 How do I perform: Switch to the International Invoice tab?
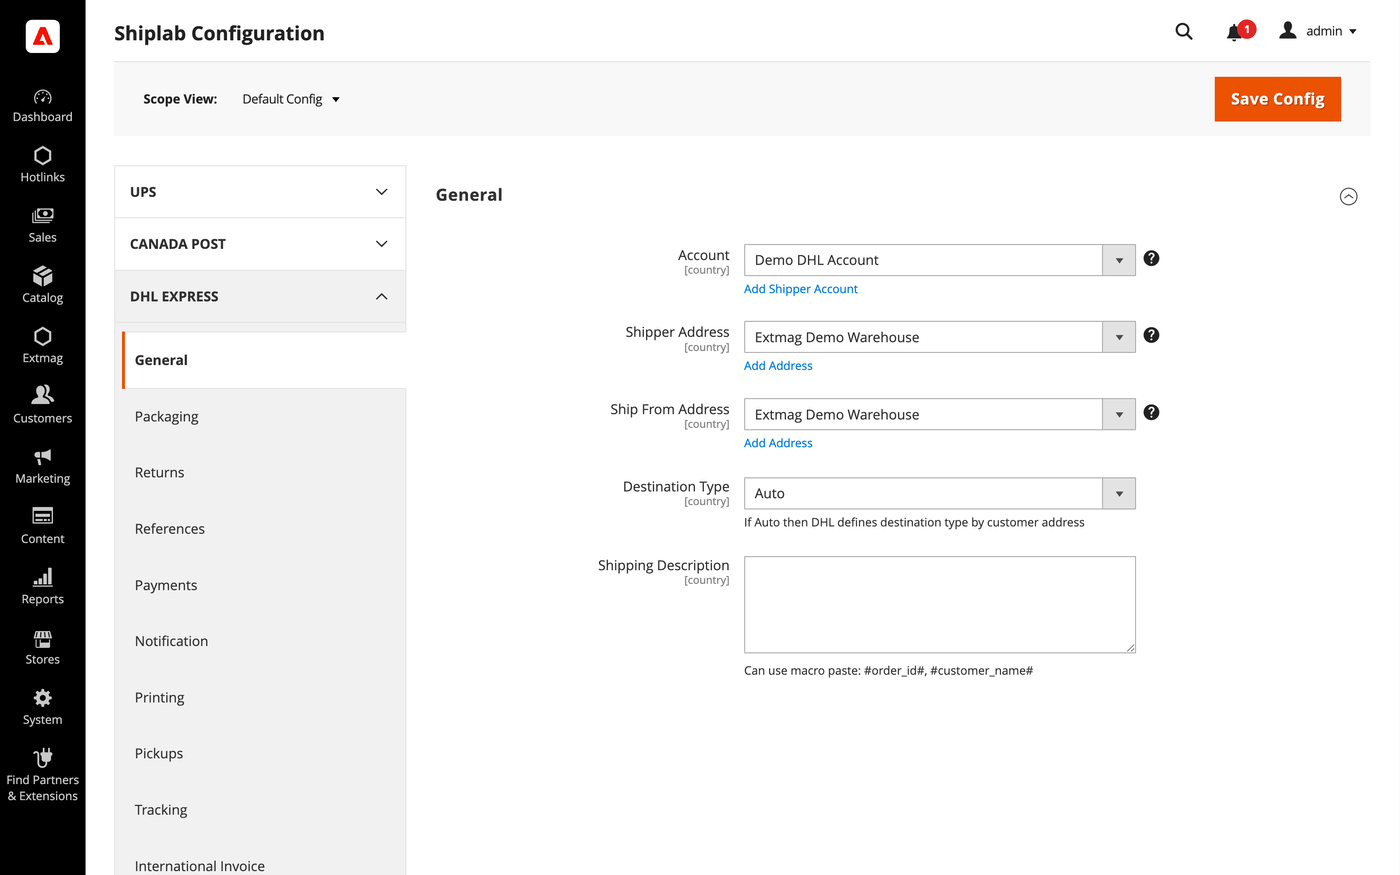[x=264, y=866]
